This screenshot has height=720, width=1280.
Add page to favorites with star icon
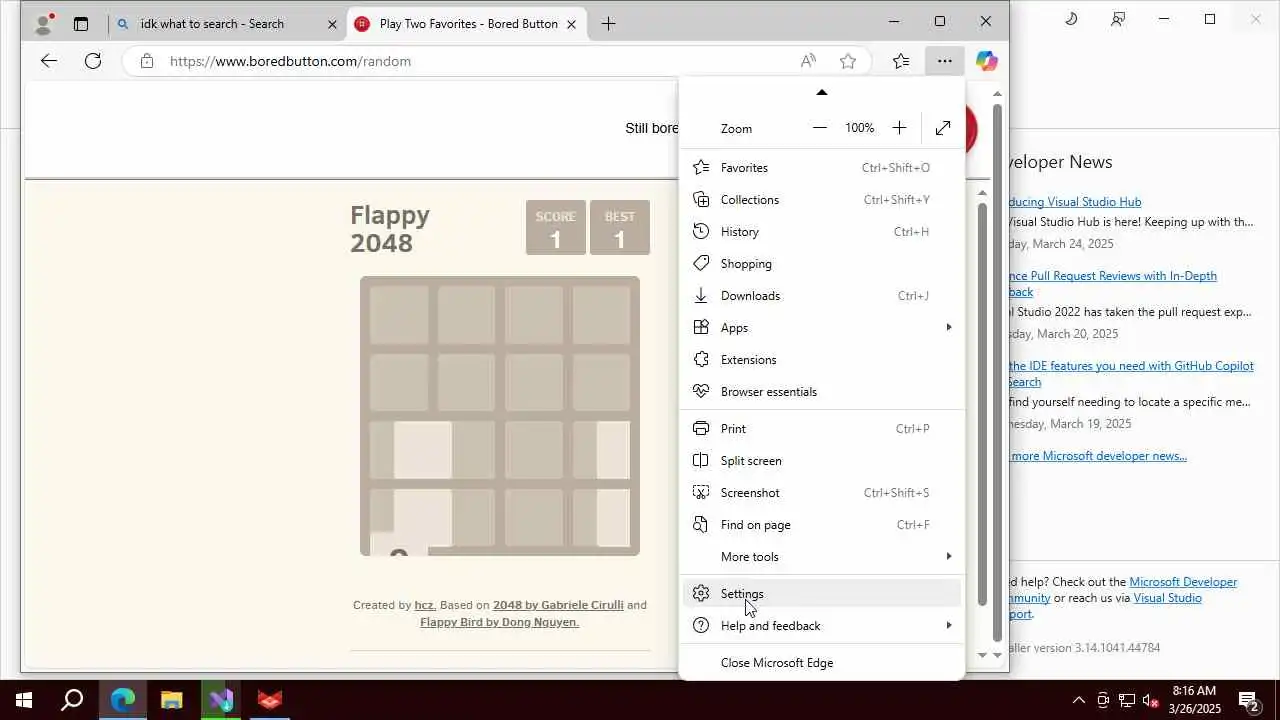click(848, 61)
